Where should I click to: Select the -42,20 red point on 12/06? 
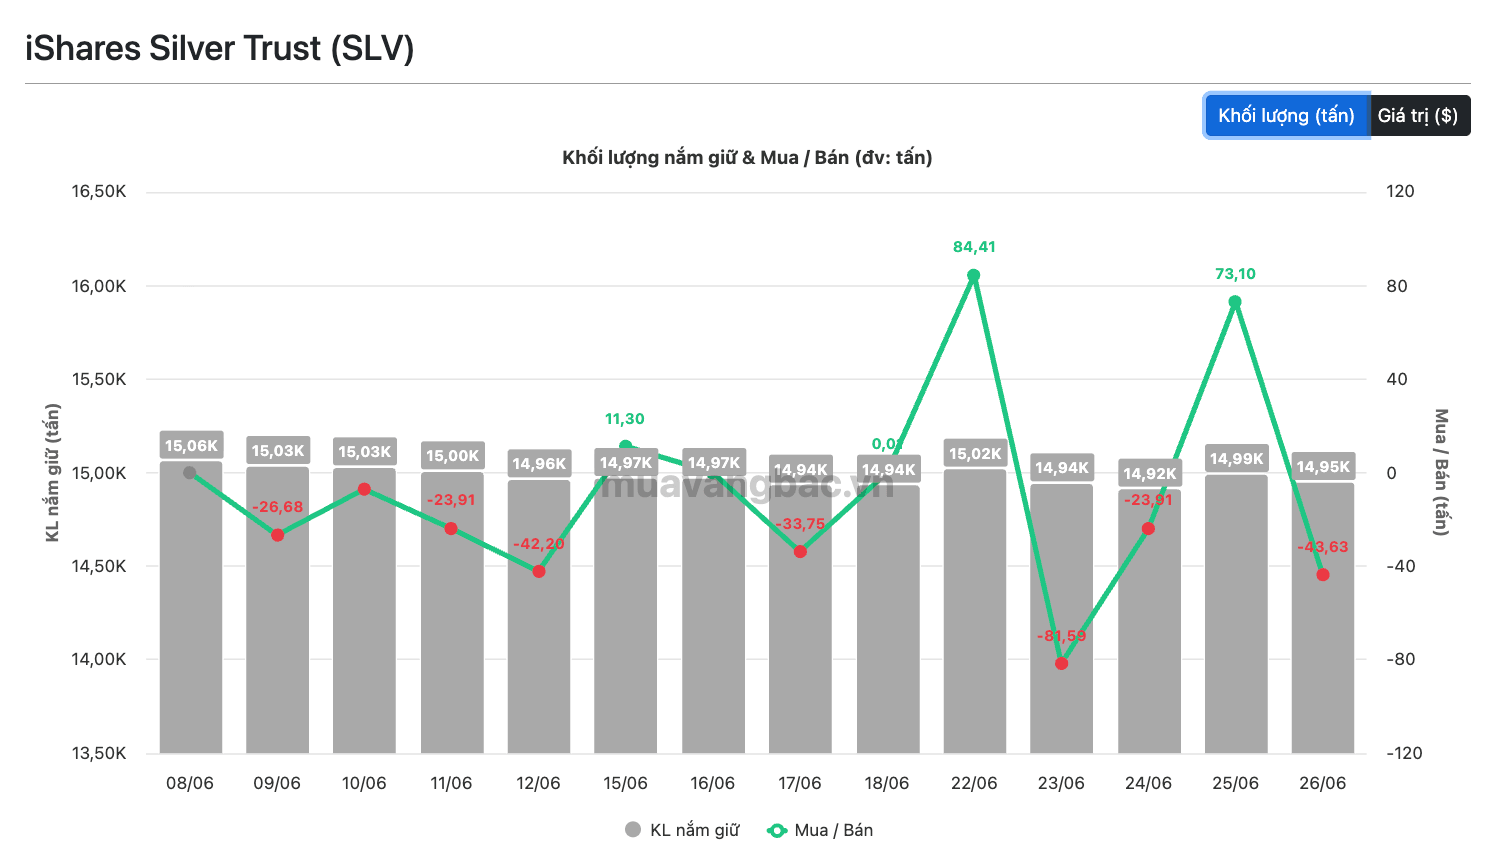click(539, 571)
